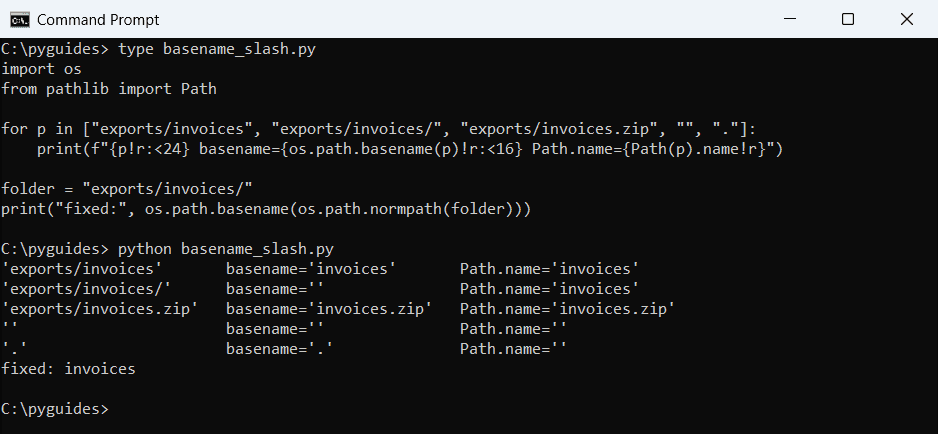Click the print("fixed:" normpath line
The height and width of the screenshot is (434, 938).
[x=266, y=209]
